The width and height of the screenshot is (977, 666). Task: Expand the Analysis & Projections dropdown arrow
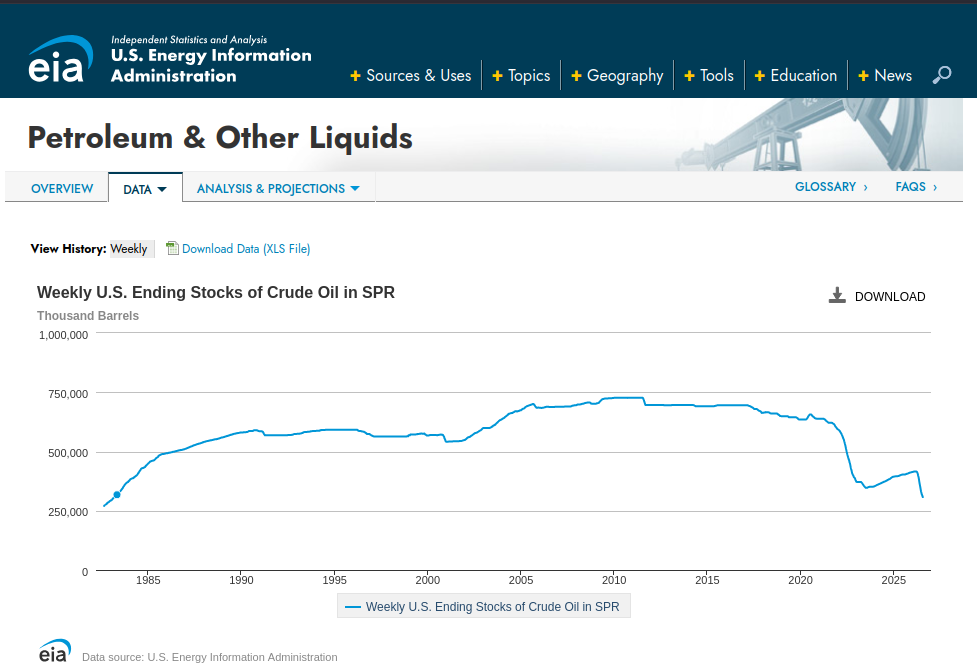coord(355,188)
